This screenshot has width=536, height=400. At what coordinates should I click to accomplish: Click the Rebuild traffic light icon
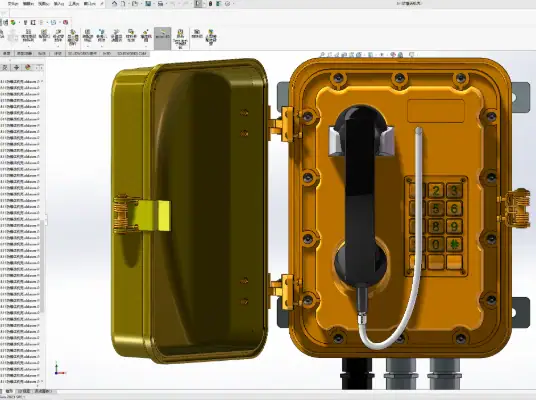tap(210, 3)
